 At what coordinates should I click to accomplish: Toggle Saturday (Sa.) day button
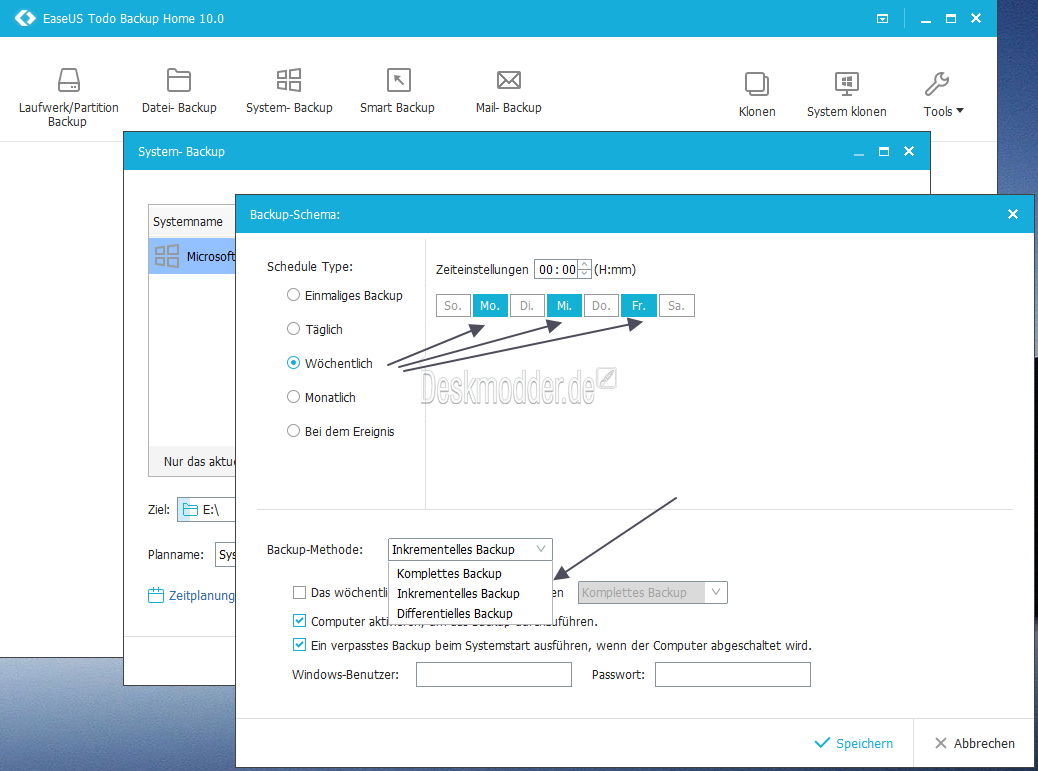click(676, 306)
